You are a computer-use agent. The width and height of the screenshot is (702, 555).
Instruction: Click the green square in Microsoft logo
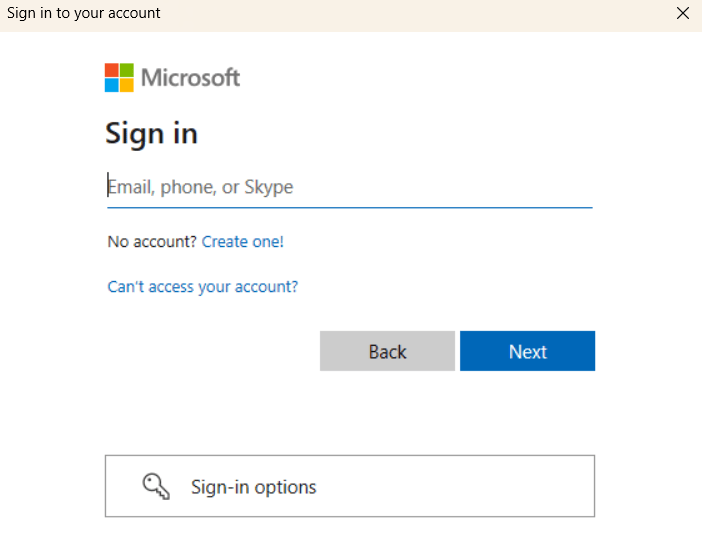click(x=127, y=71)
